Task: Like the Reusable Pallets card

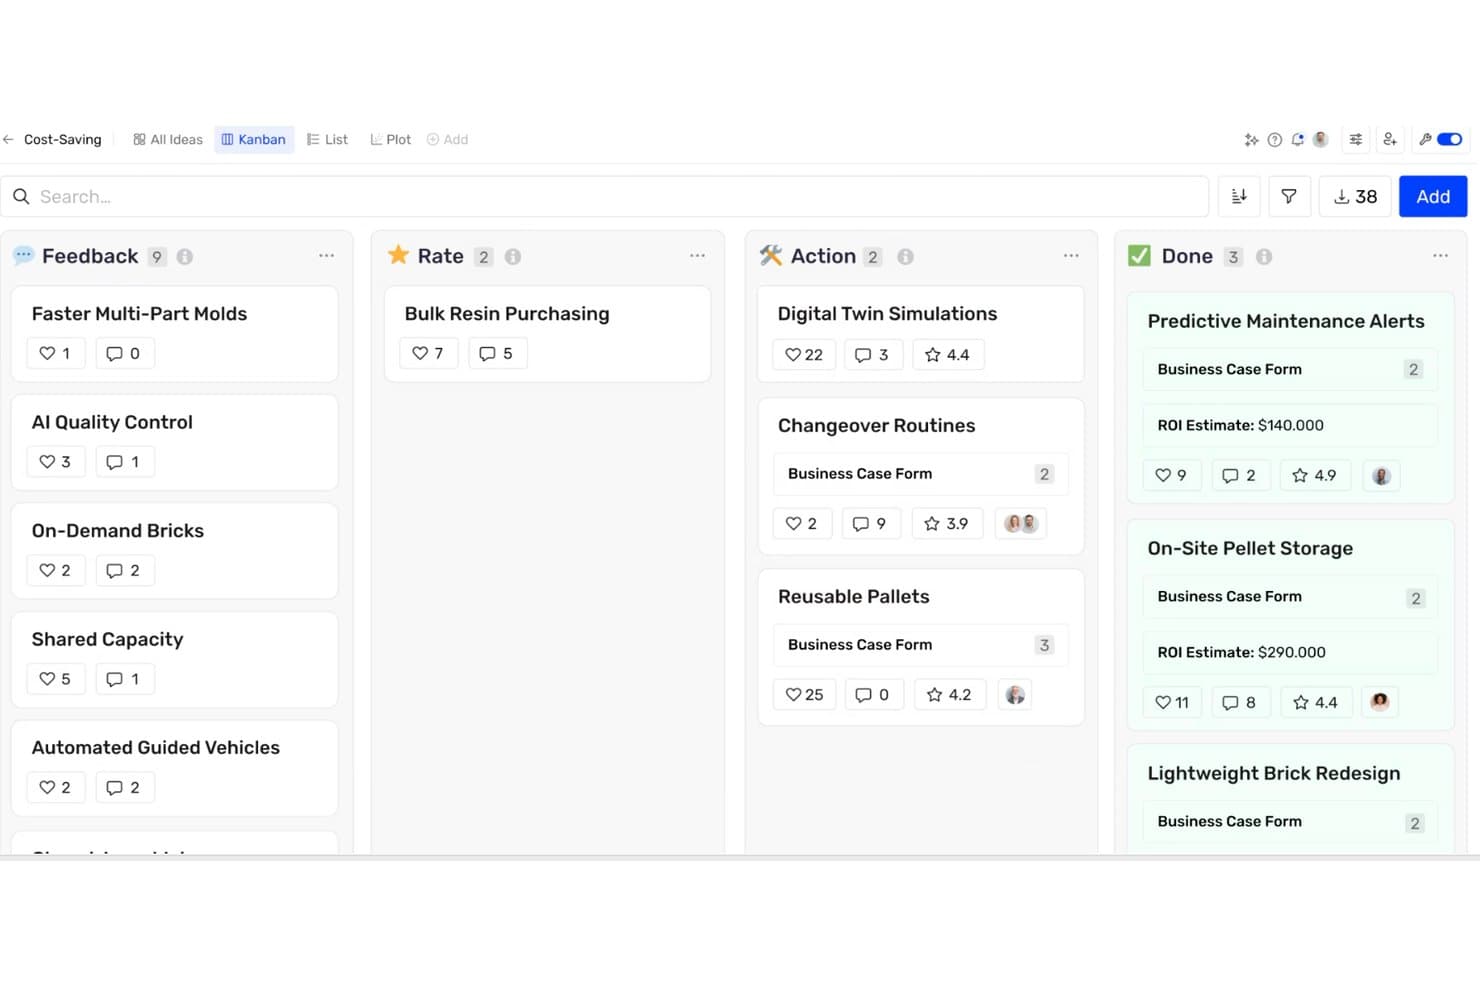Action: point(804,695)
